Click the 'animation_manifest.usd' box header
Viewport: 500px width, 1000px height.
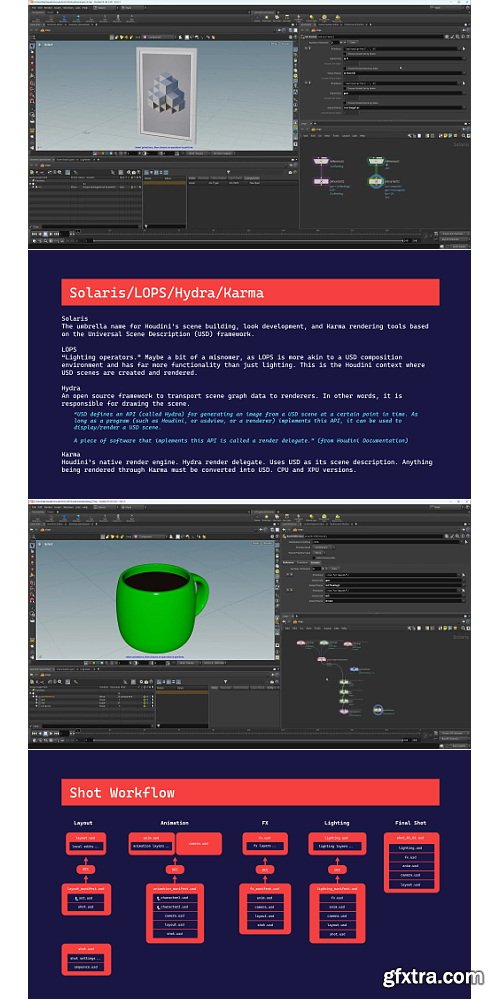[175, 887]
